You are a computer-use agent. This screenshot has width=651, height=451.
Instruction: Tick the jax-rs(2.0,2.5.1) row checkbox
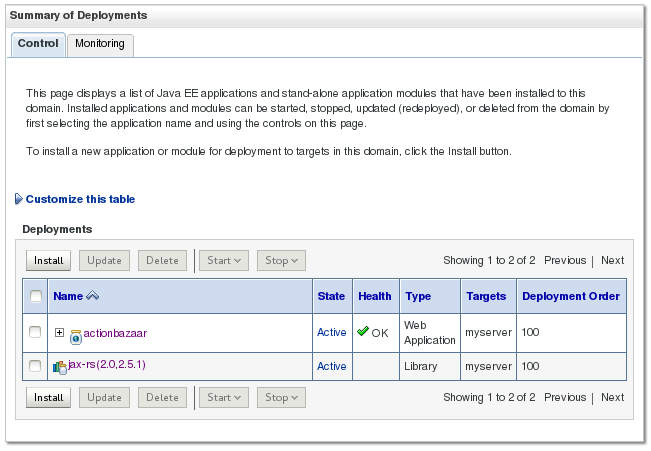pos(35,366)
